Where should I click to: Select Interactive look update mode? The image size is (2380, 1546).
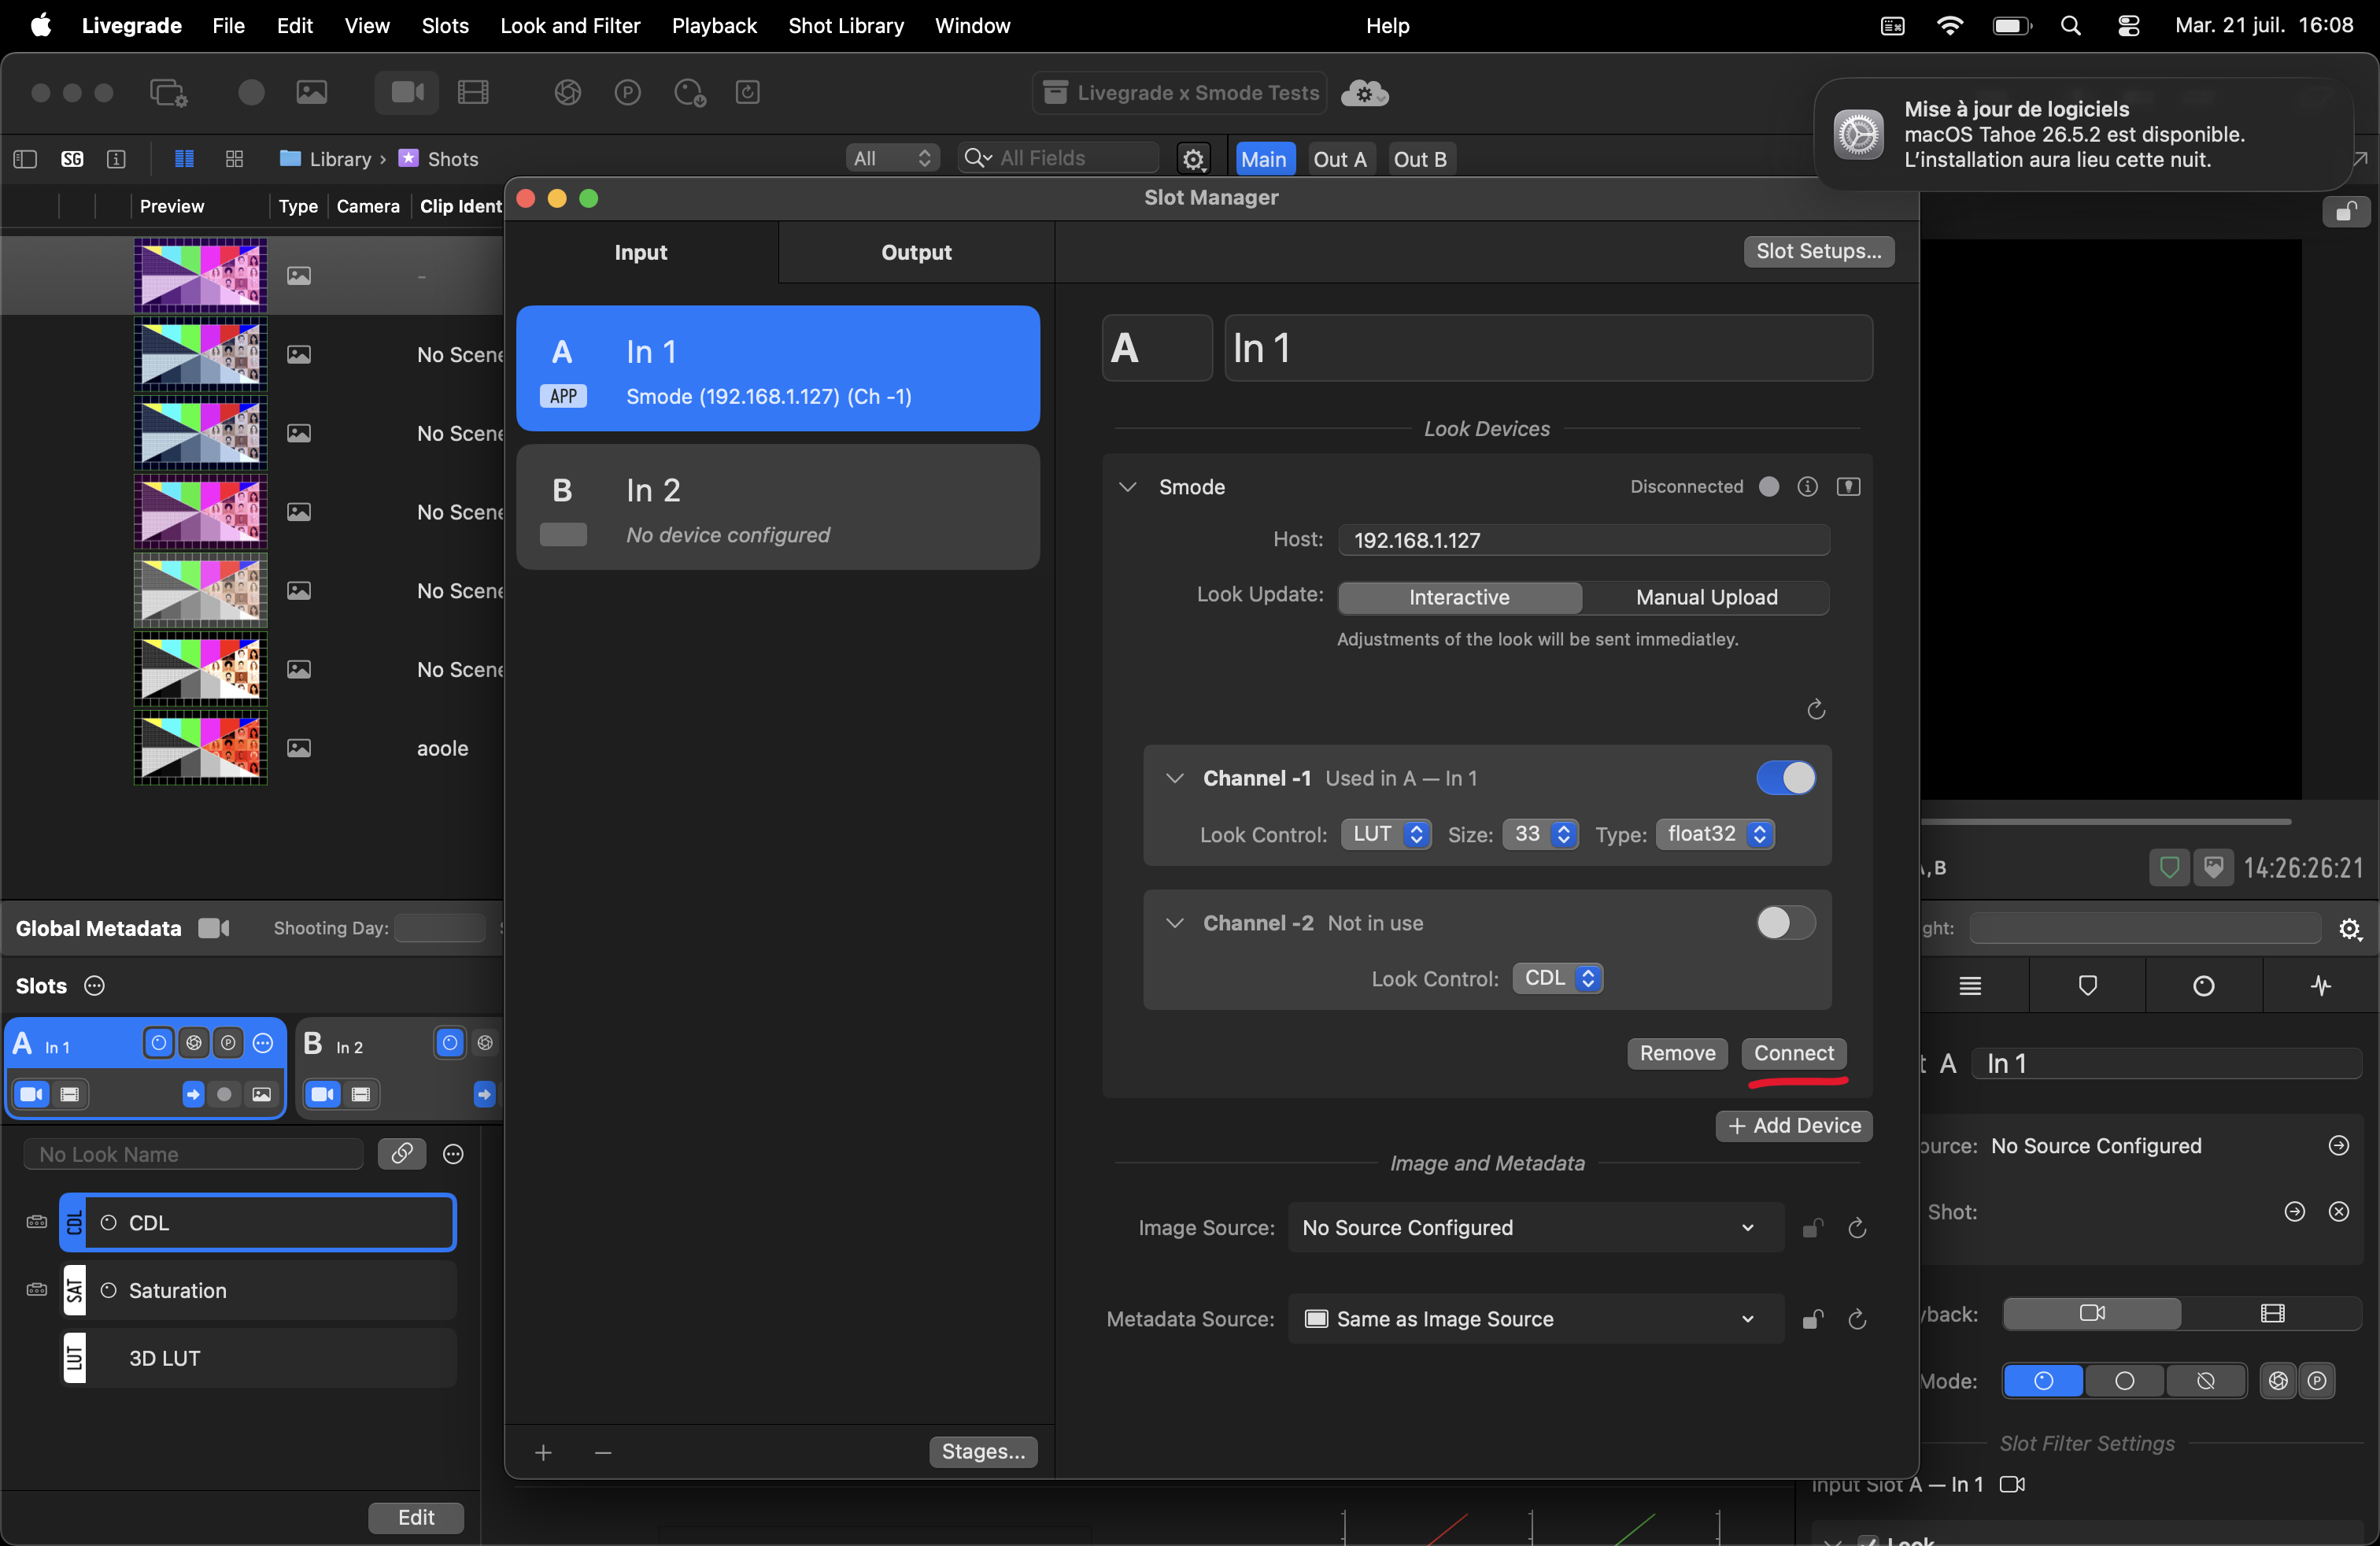coord(1459,597)
